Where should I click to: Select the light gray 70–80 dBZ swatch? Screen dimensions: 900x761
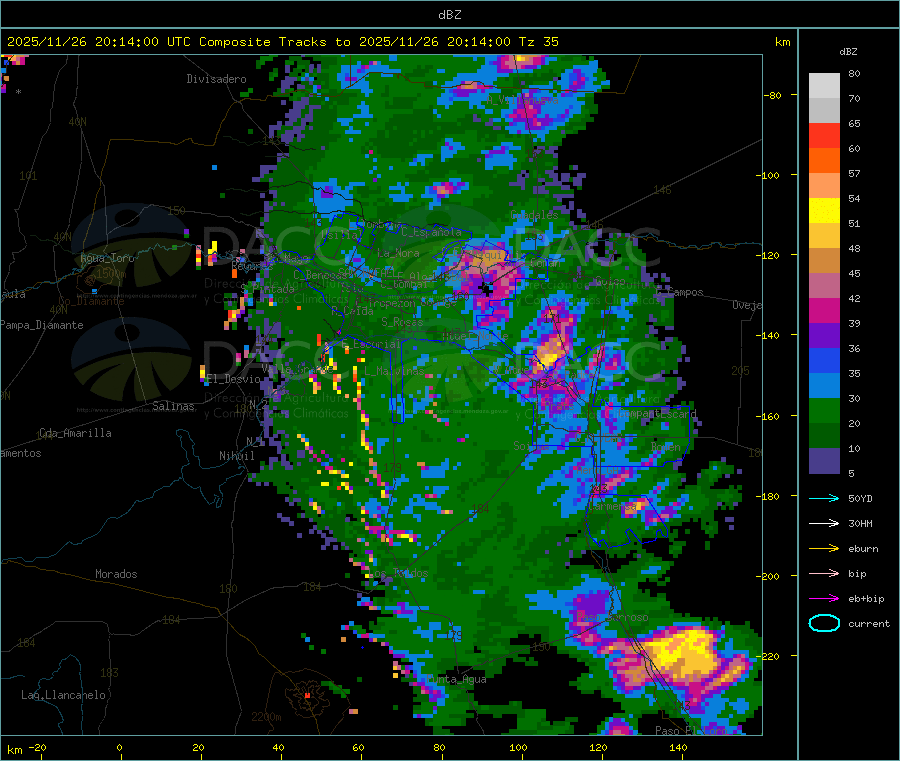[x=824, y=86]
